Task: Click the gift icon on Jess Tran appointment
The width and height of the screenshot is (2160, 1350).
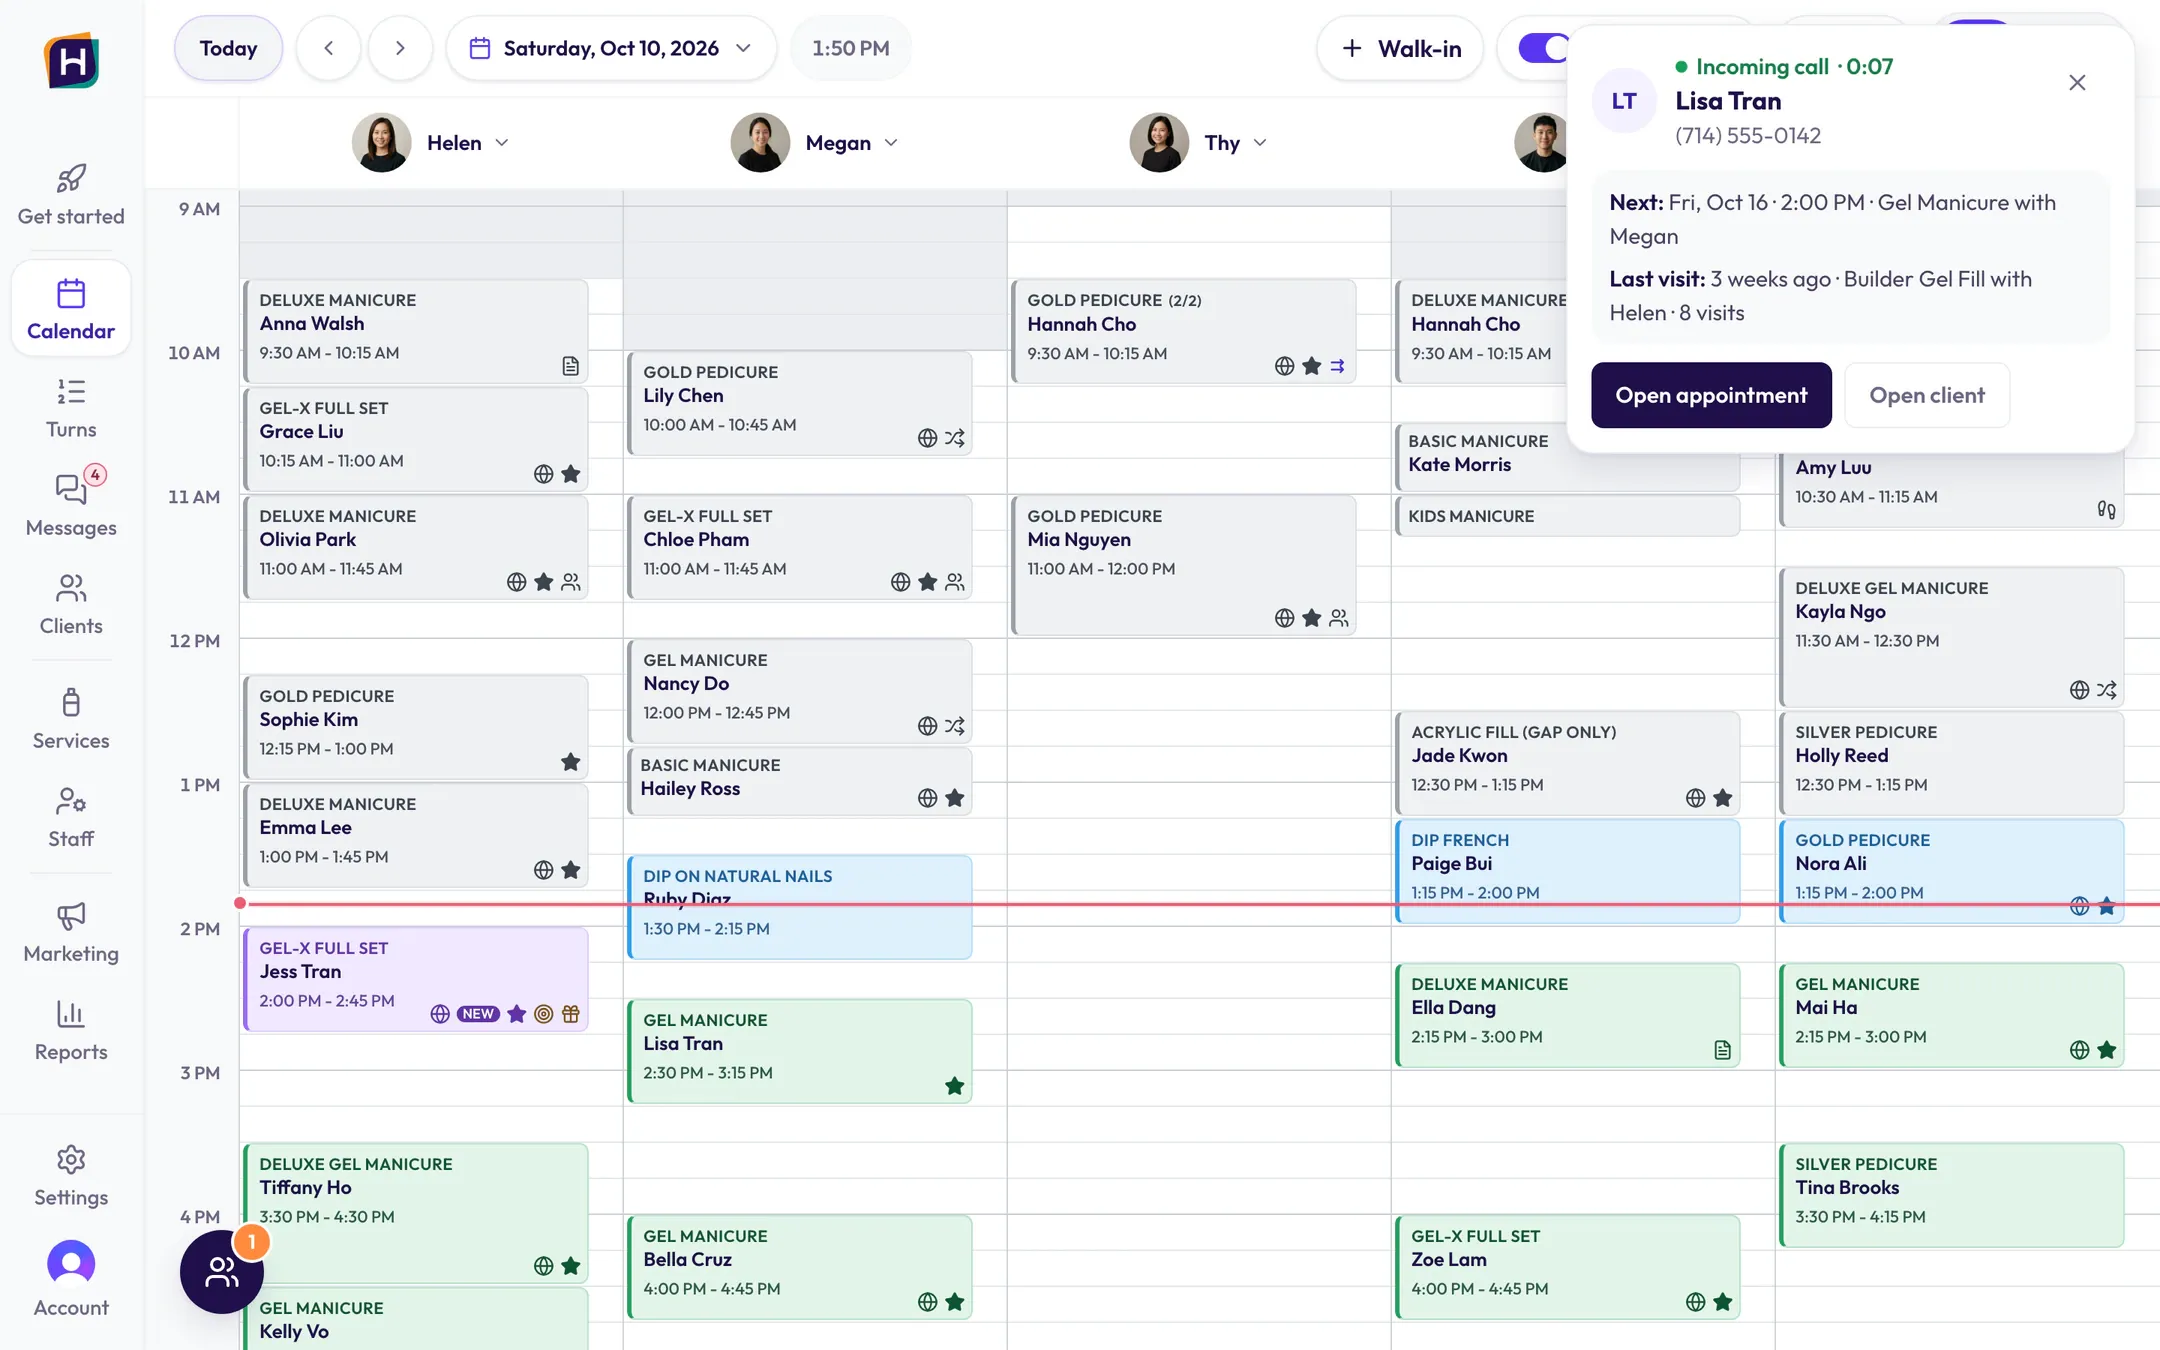Action: 570,1014
